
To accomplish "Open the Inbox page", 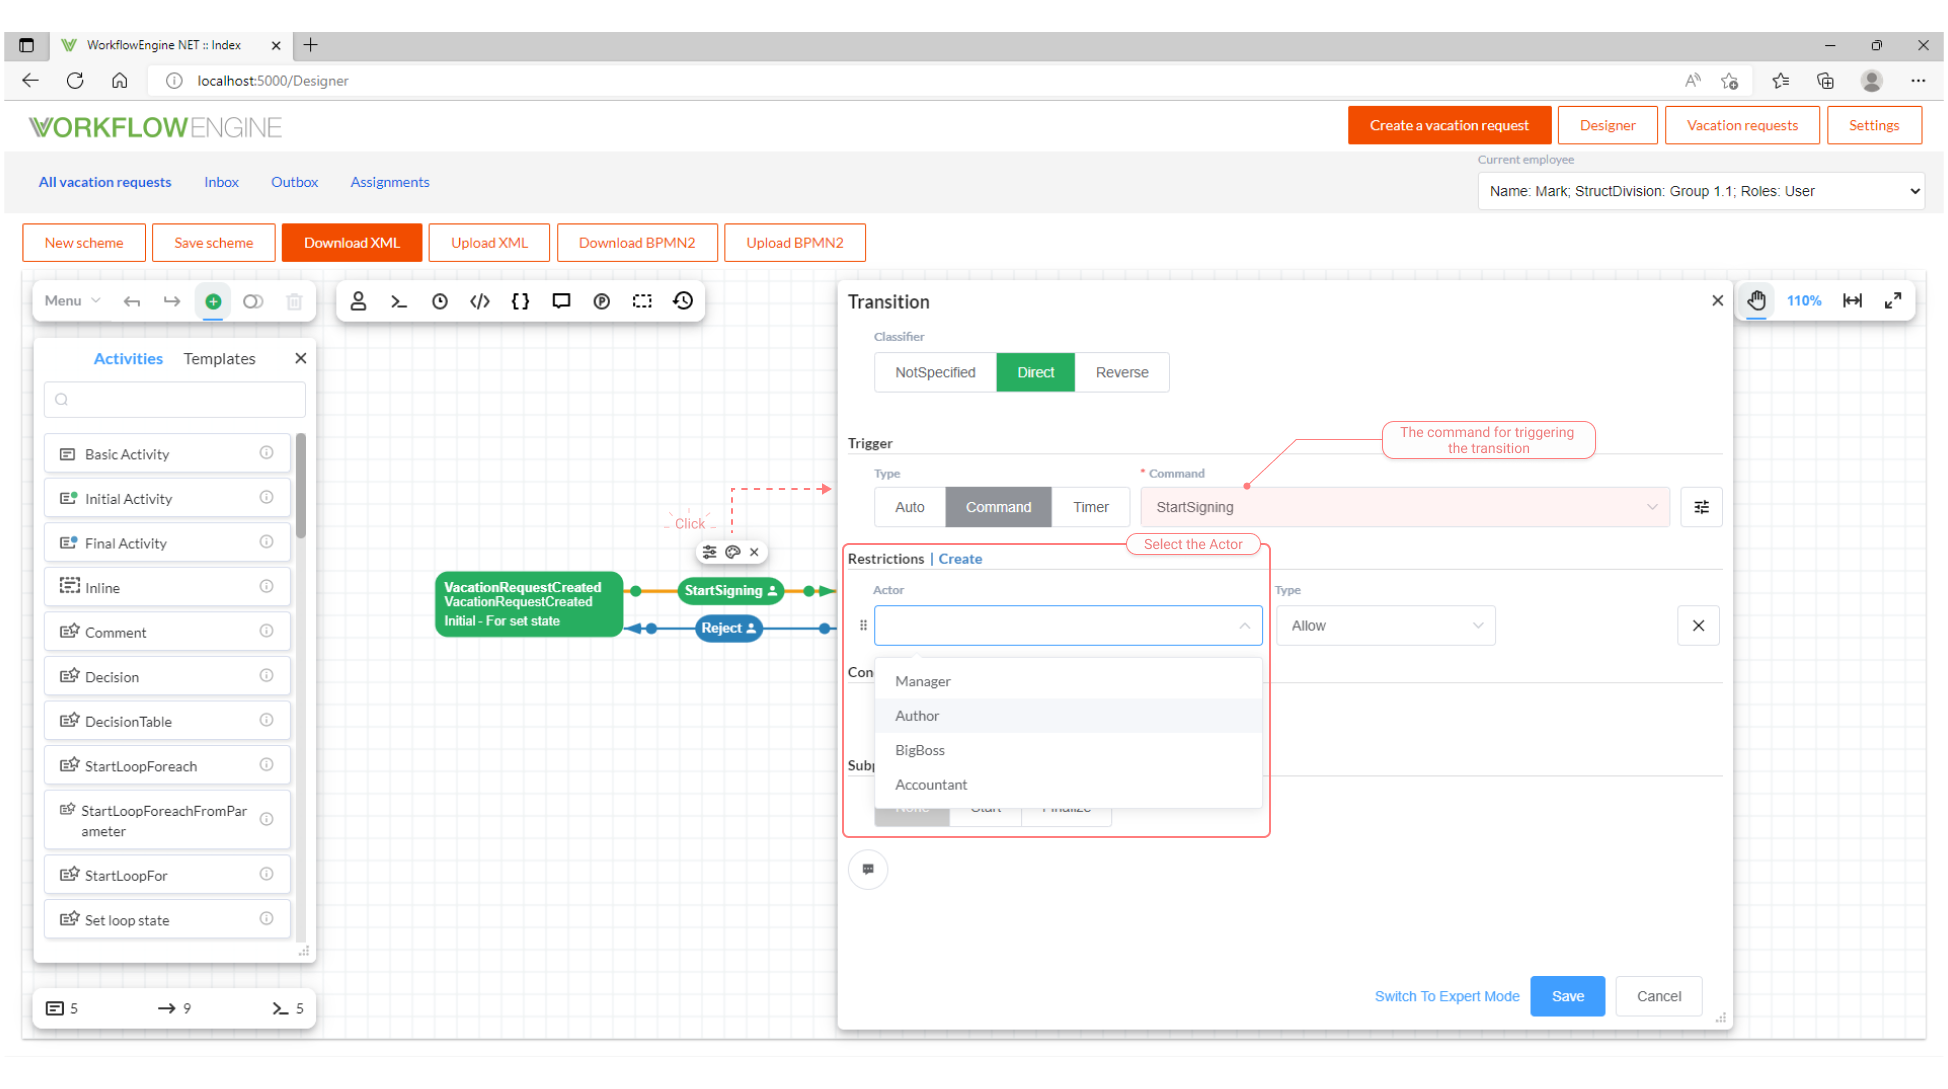I will [221, 182].
